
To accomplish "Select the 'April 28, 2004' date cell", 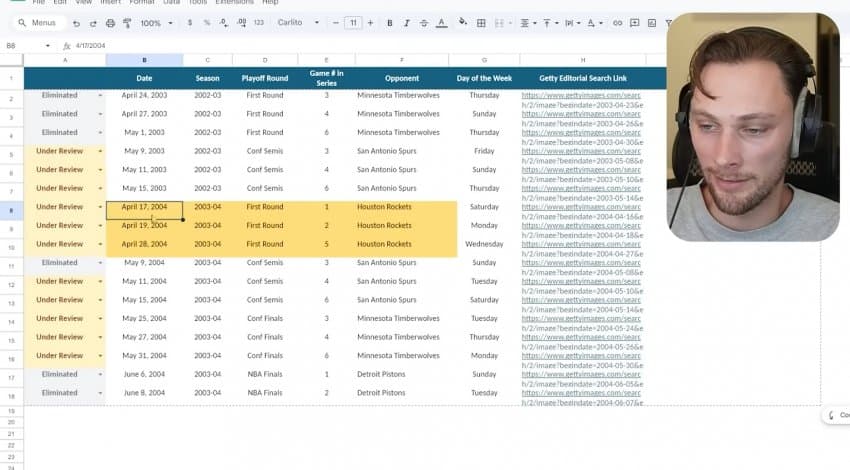I will coord(144,244).
